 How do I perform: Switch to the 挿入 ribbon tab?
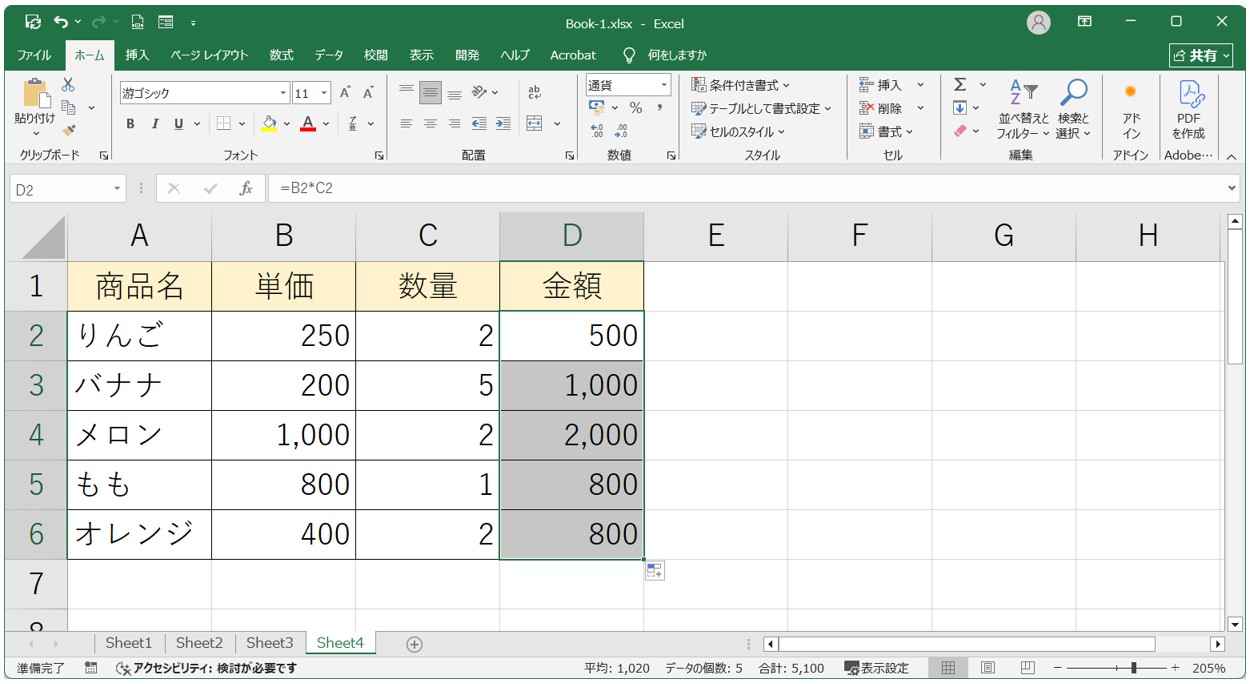pos(137,55)
